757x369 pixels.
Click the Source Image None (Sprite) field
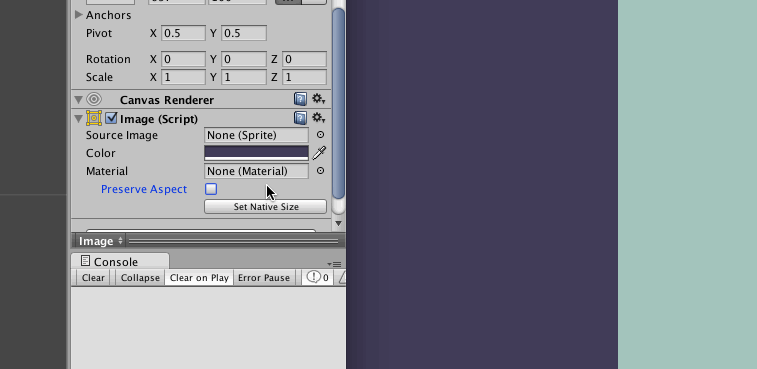pos(256,135)
